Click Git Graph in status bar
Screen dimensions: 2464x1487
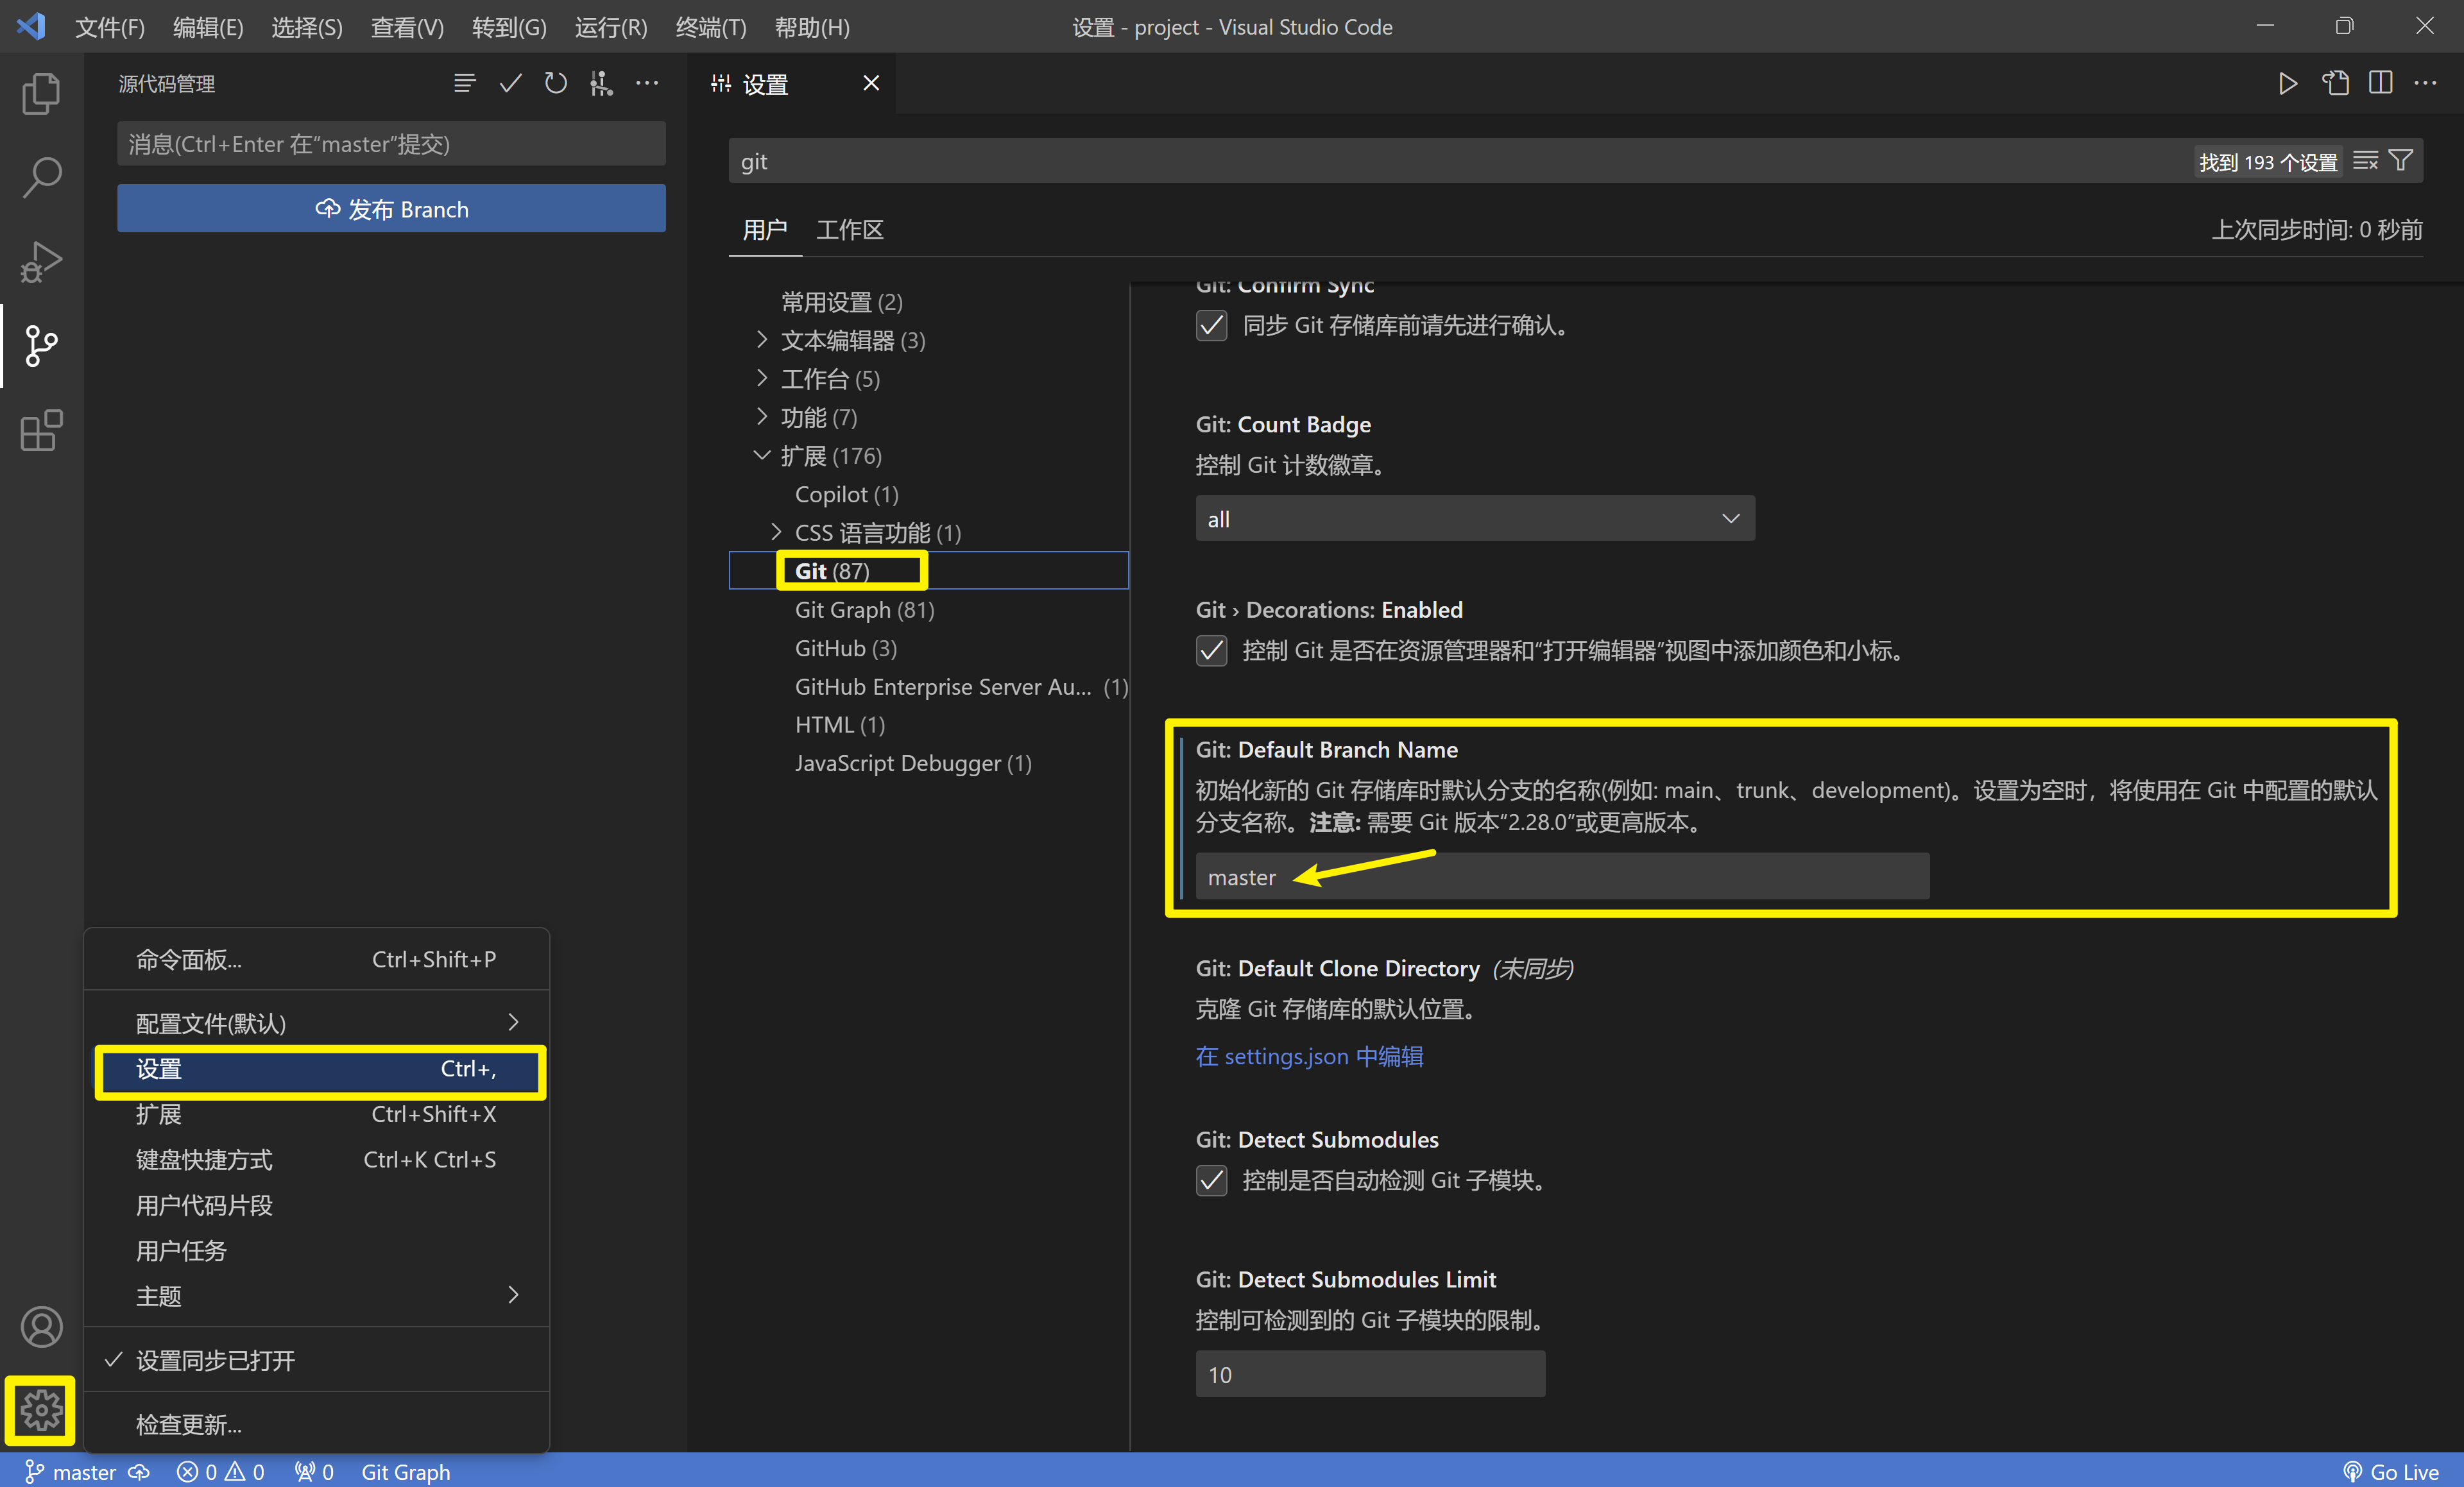[x=406, y=1471]
